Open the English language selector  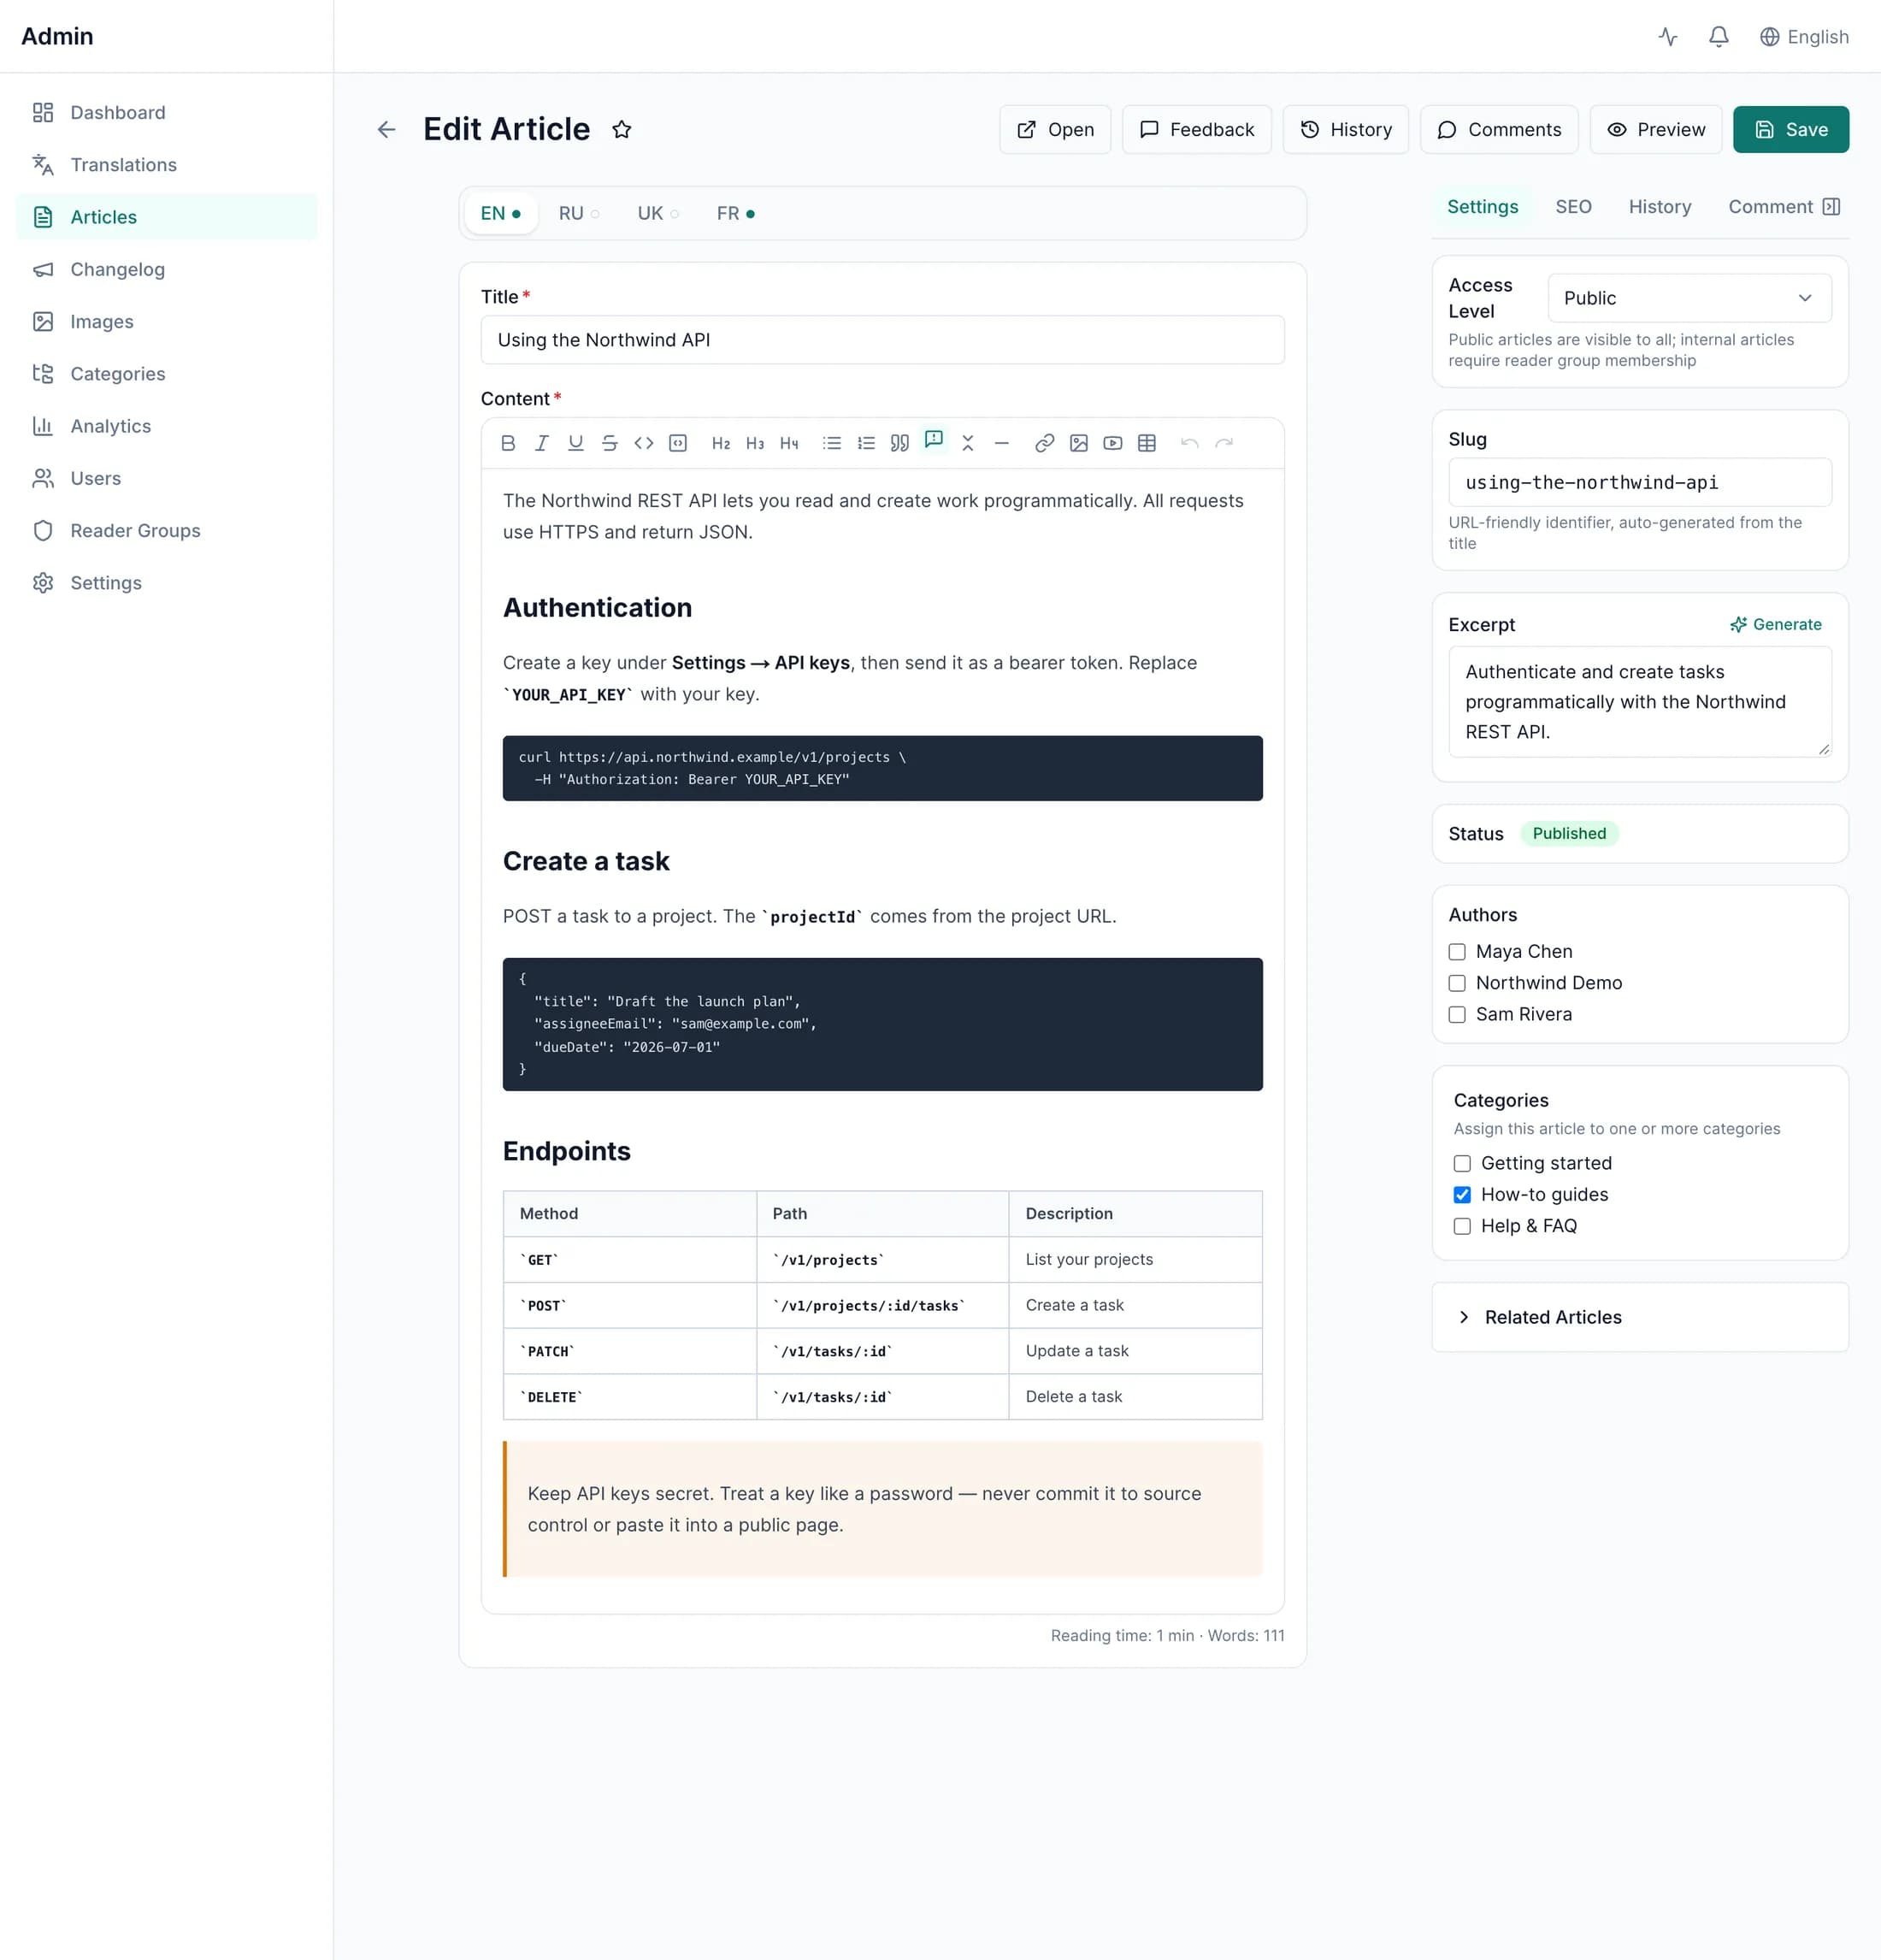coord(1804,37)
